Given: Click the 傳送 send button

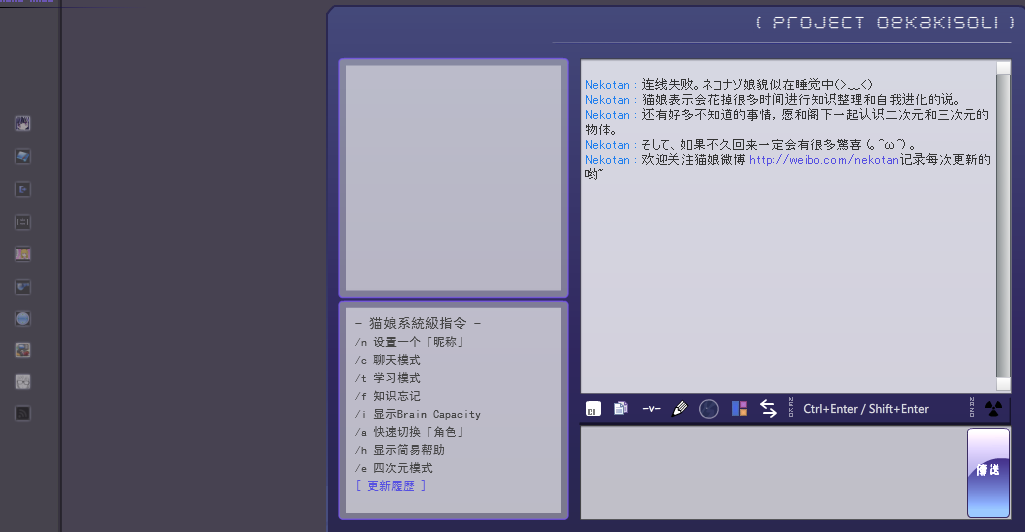Looking at the screenshot, I should [x=988, y=473].
